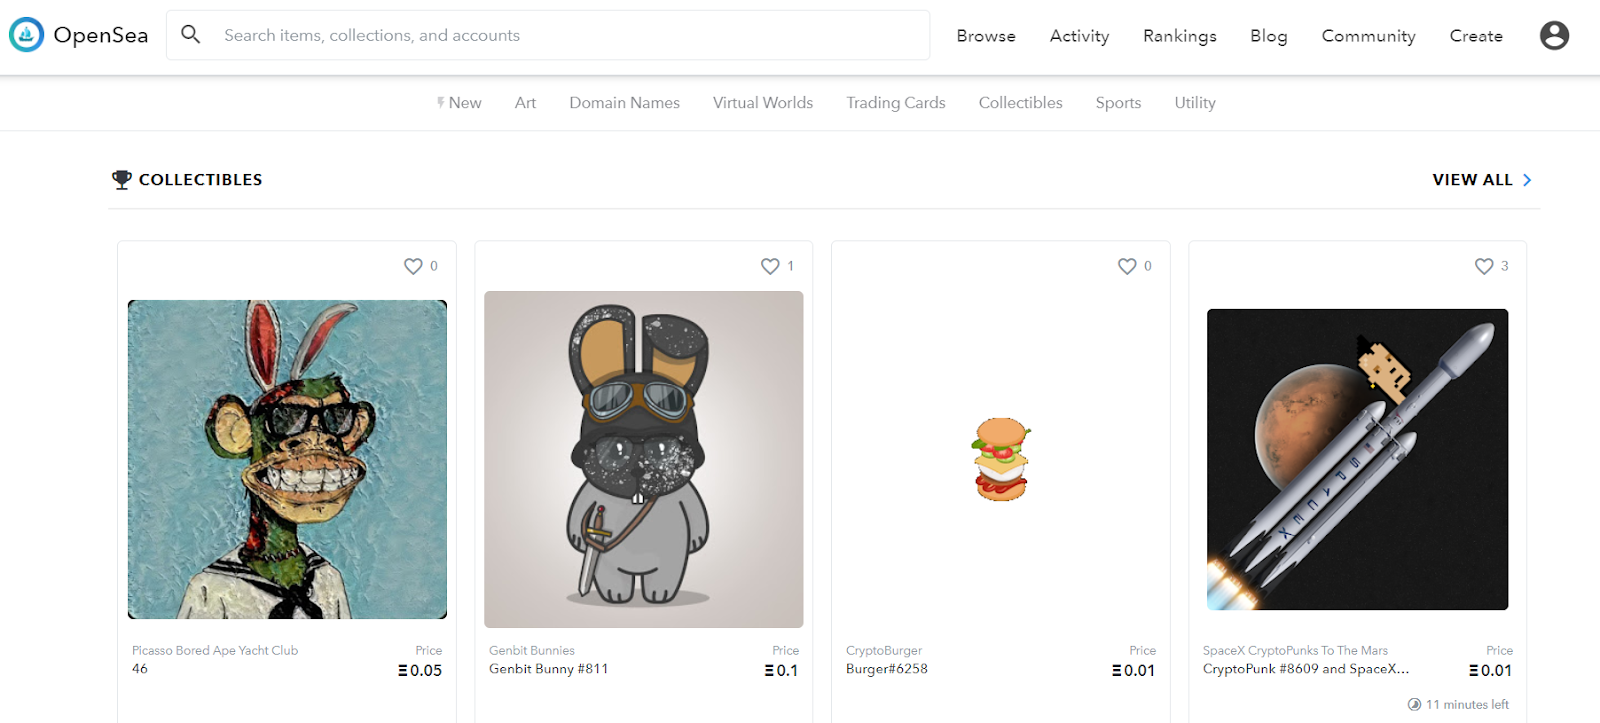
Task: Expand the View All chevron arrow
Action: click(x=1527, y=180)
